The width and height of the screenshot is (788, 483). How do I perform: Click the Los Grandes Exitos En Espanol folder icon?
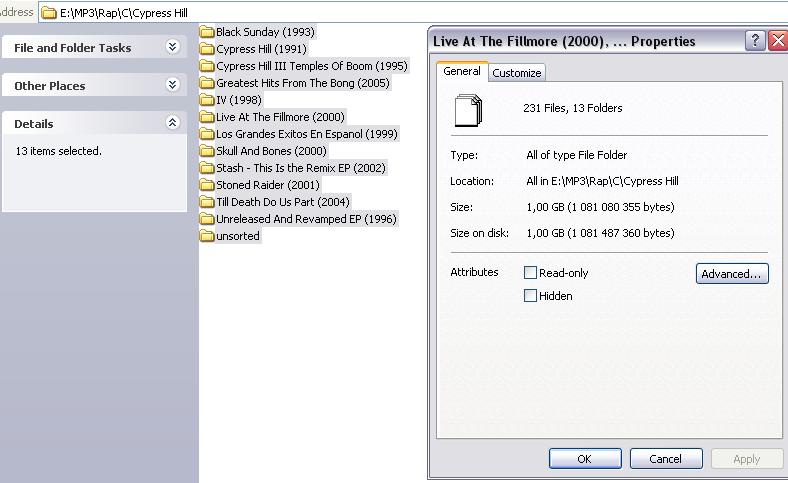point(207,134)
